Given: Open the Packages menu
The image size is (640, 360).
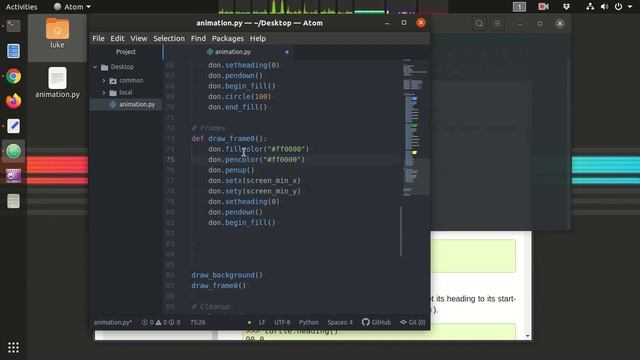Looking at the screenshot, I should [227, 38].
